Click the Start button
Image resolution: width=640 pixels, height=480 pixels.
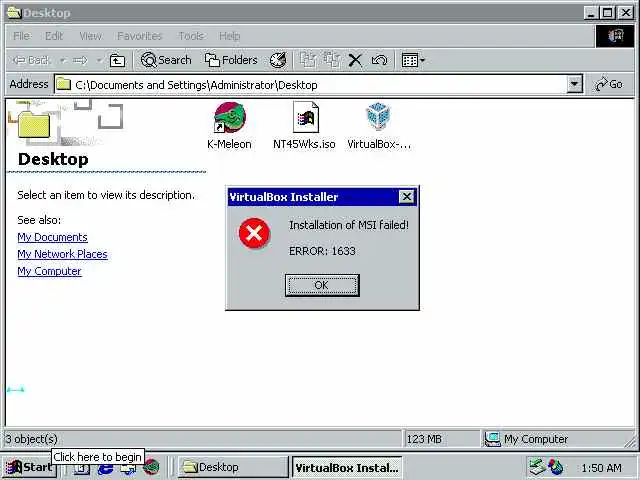click(29, 467)
